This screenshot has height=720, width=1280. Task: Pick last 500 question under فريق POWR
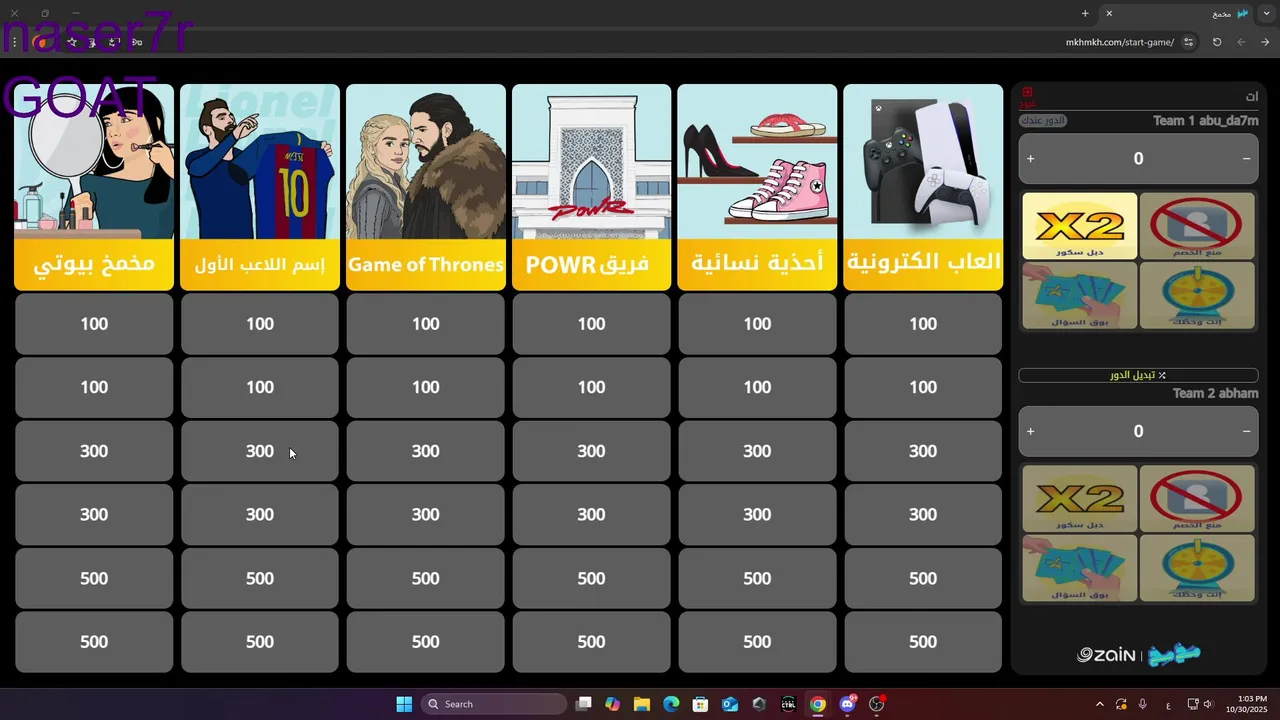(x=591, y=642)
